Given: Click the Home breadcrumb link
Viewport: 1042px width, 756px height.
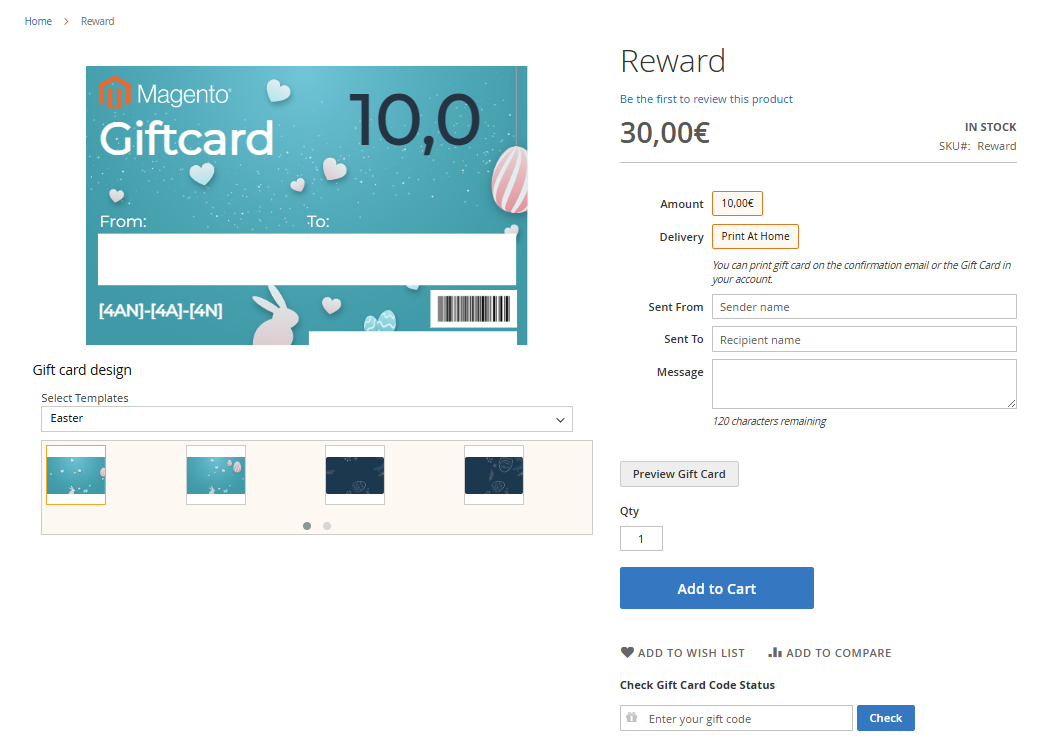Looking at the screenshot, I should (x=38, y=20).
